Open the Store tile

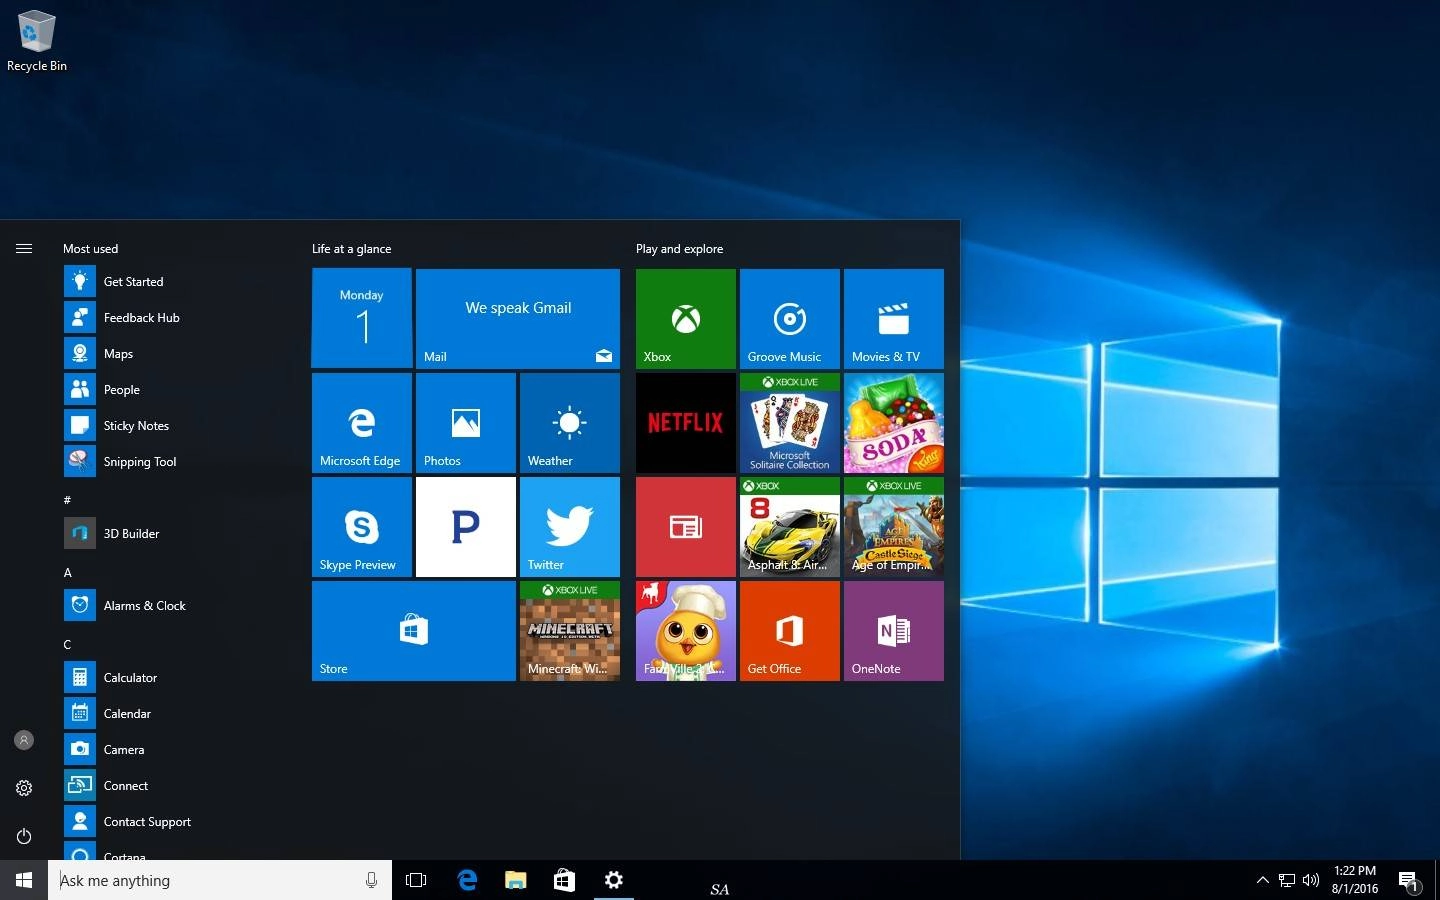click(x=414, y=630)
